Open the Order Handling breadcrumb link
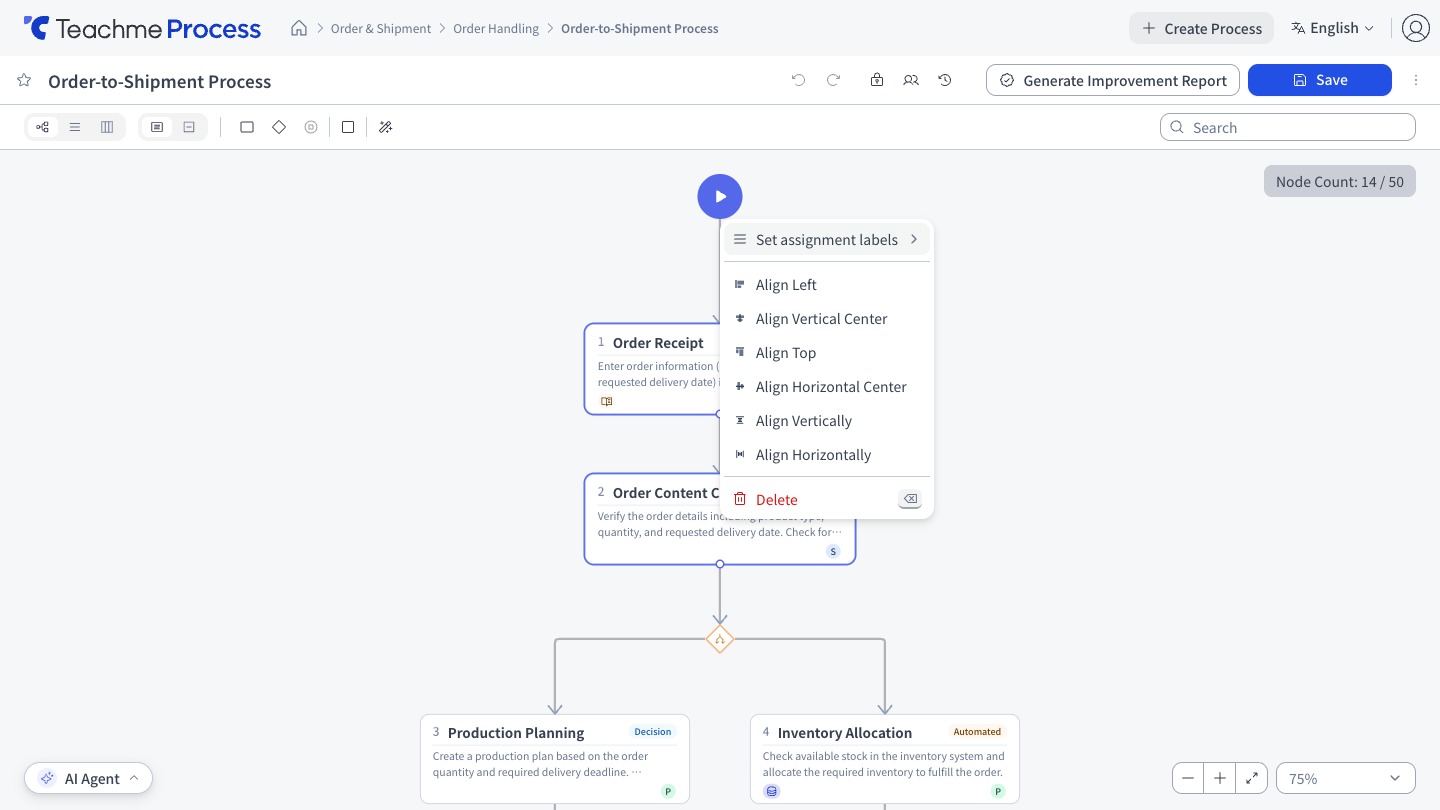The height and width of the screenshot is (810, 1440). click(x=496, y=28)
